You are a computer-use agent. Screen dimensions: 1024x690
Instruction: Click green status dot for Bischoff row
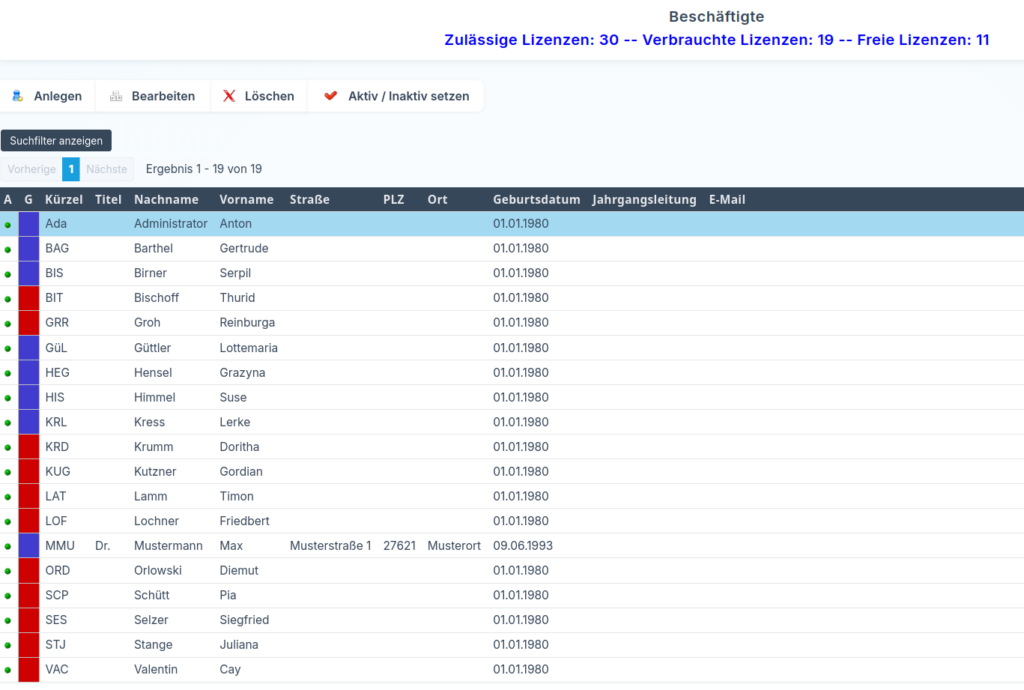coord(8,299)
